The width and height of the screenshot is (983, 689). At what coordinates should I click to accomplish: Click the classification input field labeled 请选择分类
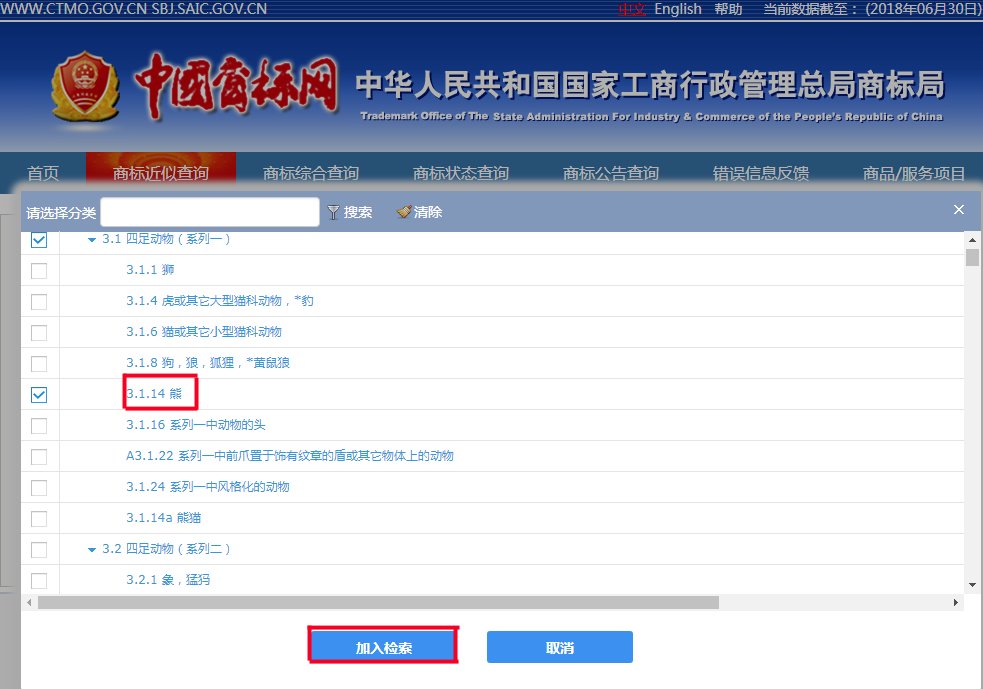tap(210, 211)
